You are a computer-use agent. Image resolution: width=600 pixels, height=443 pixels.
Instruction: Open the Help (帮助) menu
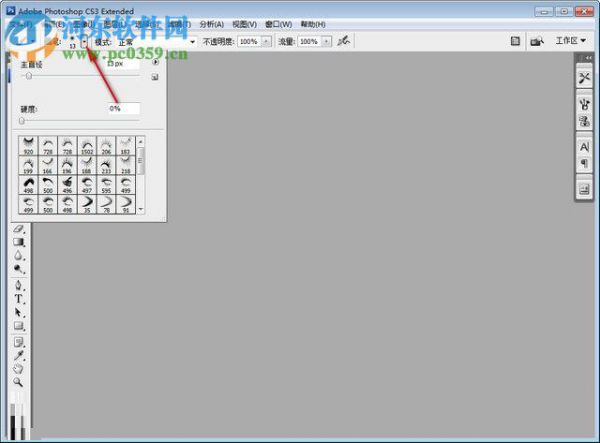pyautogui.click(x=313, y=24)
